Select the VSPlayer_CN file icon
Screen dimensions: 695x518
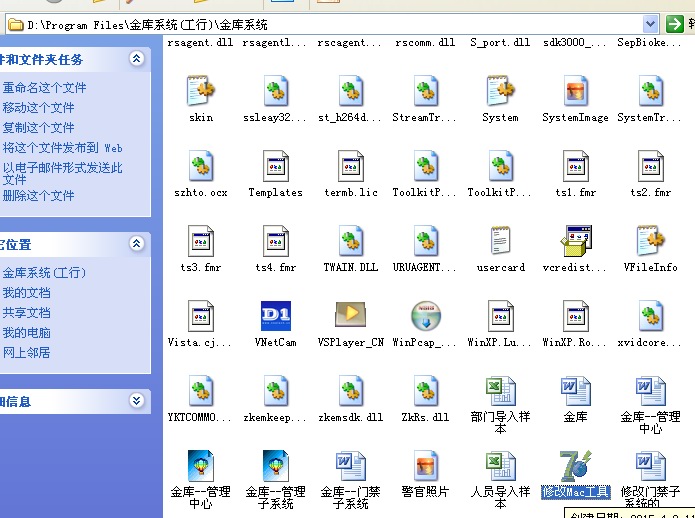[x=350, y=316]
